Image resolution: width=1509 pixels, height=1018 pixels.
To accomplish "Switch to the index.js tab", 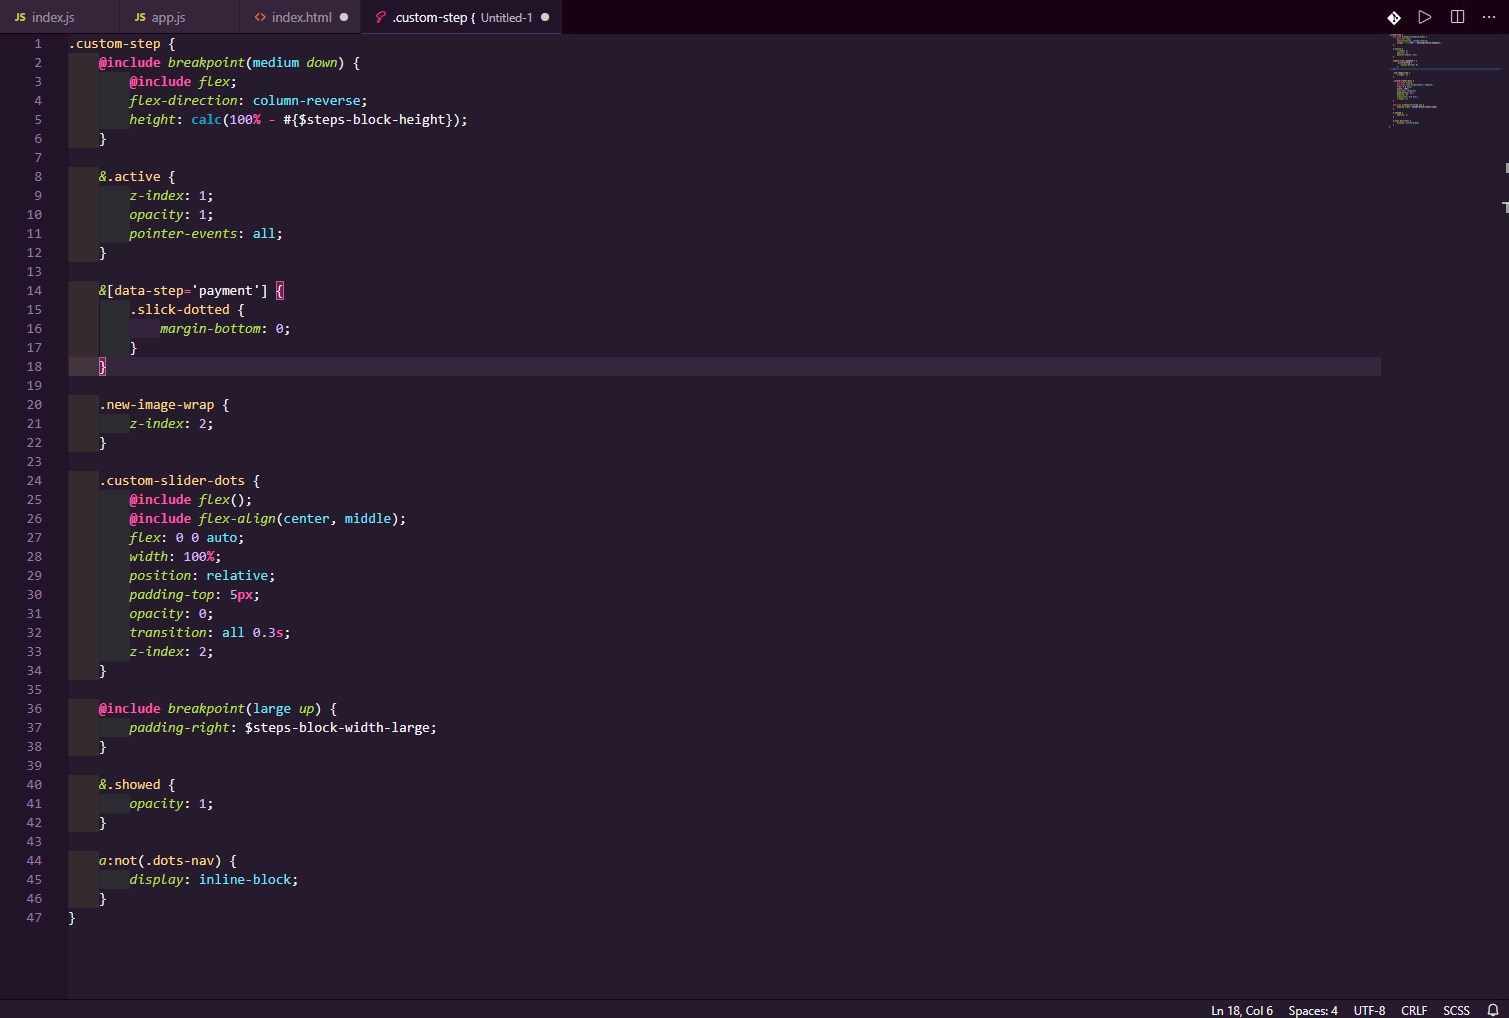I will [59, 17].
